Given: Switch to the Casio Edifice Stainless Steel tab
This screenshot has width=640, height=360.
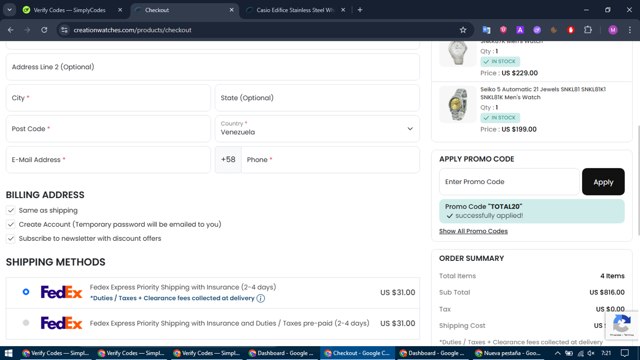Looking at the screenshot, I should pos(295,10).
